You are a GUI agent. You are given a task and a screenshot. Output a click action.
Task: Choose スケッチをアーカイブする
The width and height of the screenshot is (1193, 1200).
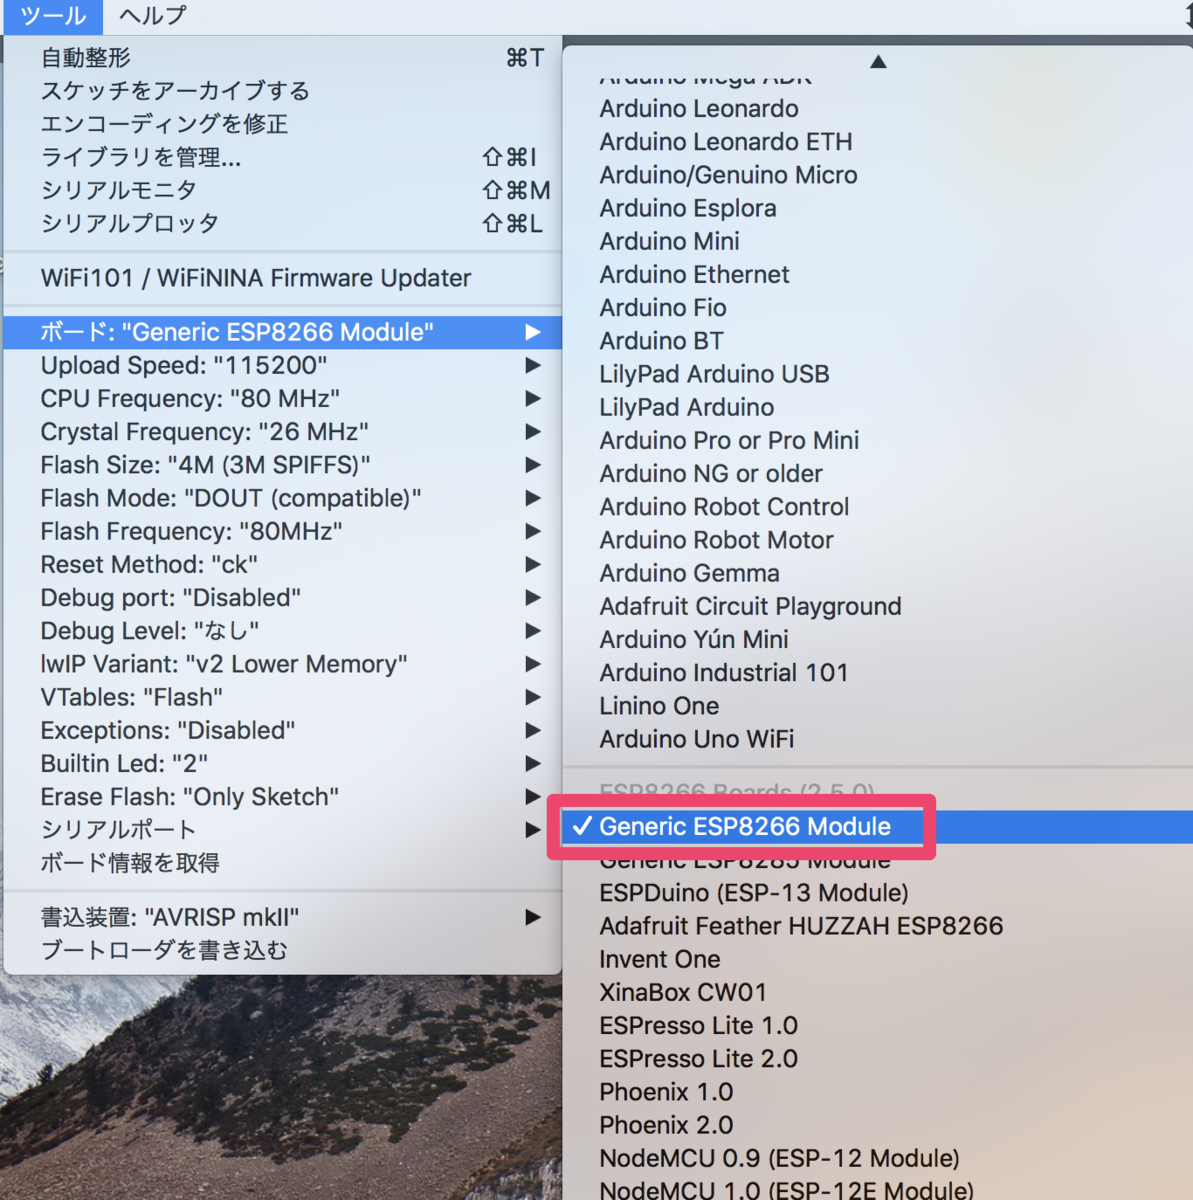pyautogui.click(x=283, y=91)
